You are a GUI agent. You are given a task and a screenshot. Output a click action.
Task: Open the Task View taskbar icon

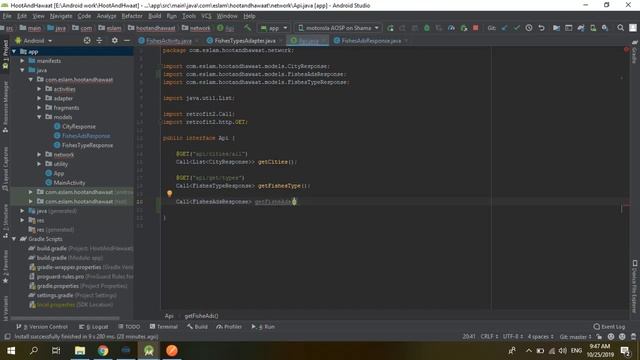click(56, 351)
